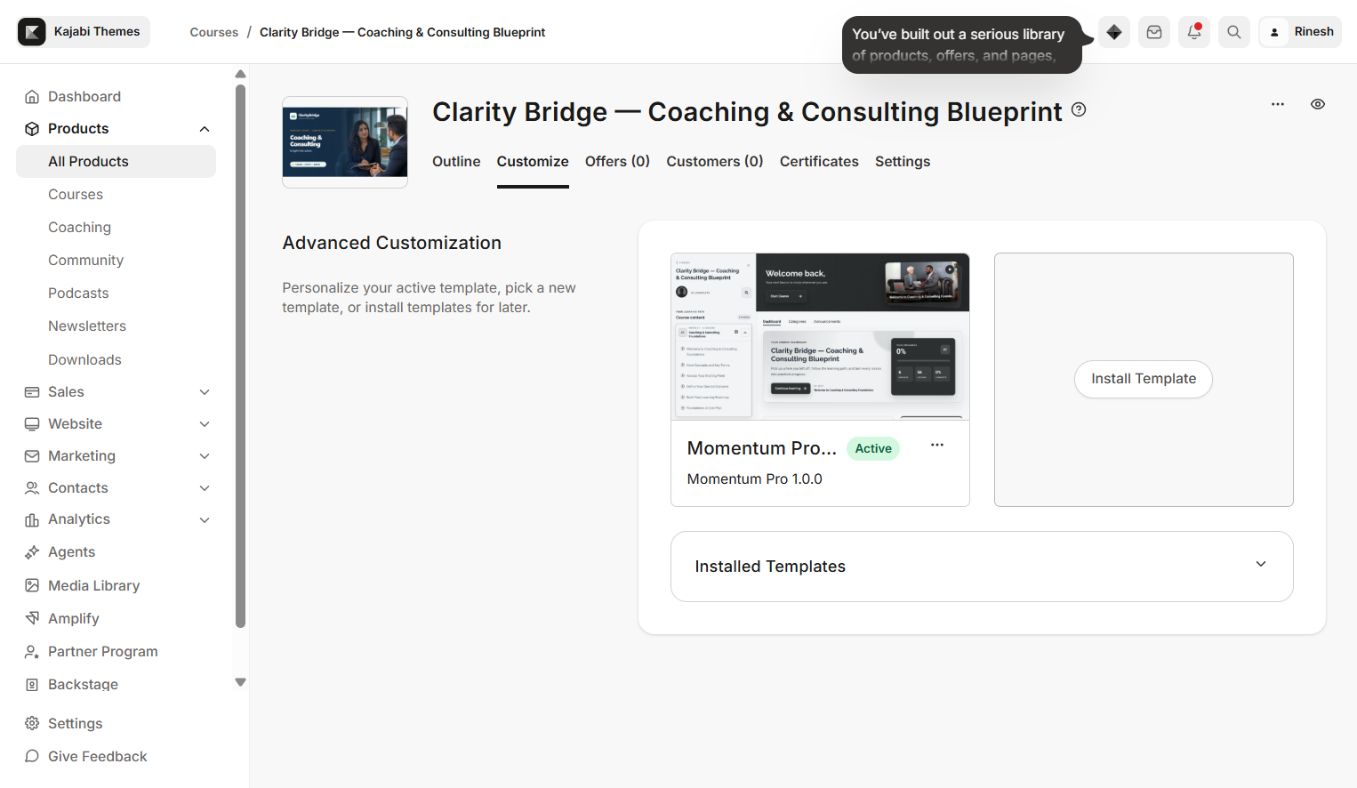Click the Momentum Pro template preview thumbnail
Image resolution: width=1357 pixels, height=788 pixels.
click(820, 337)
